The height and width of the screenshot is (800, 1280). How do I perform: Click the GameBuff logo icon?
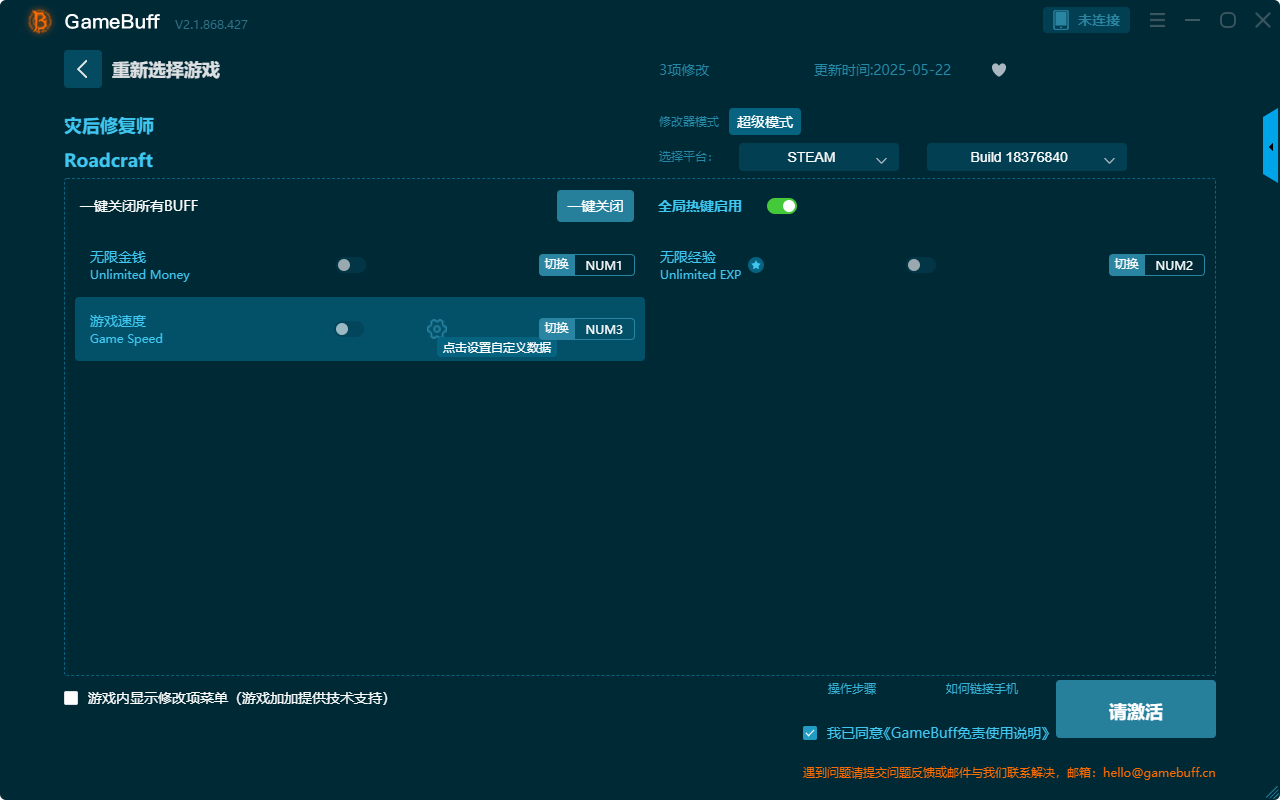pos(40,21)
